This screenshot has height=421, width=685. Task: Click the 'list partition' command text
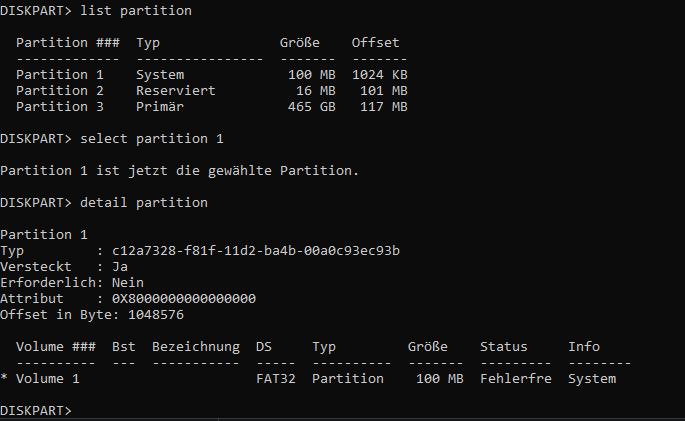pyautogui.click(x=135, y=11)
